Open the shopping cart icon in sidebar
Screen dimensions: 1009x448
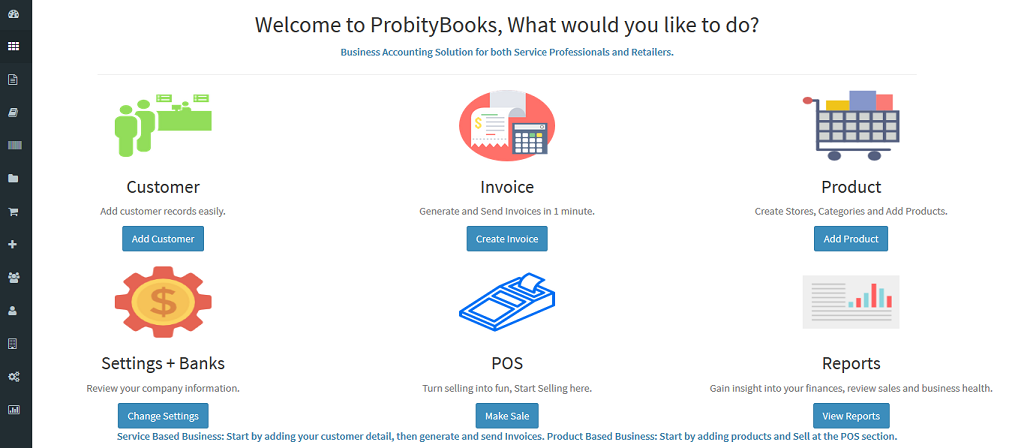13,212
